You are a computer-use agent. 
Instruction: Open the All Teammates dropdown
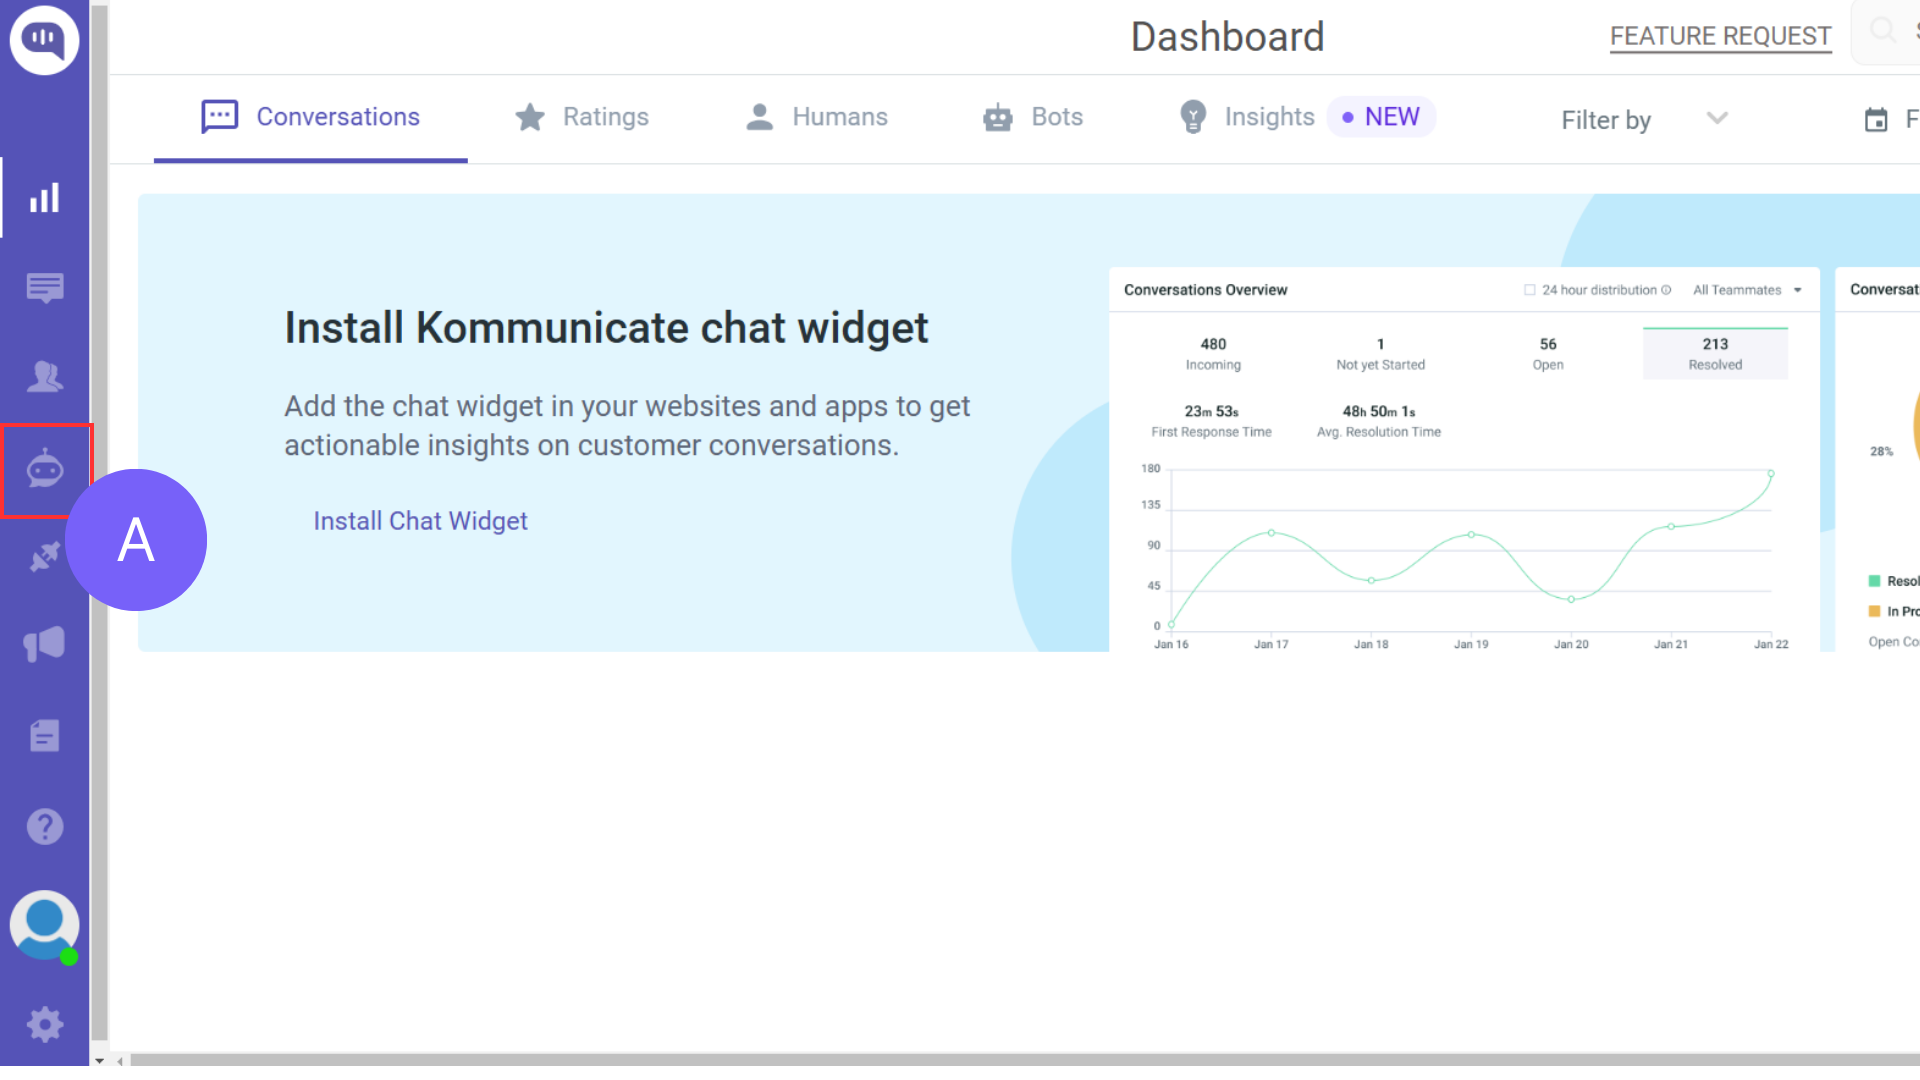point(1746,289)
